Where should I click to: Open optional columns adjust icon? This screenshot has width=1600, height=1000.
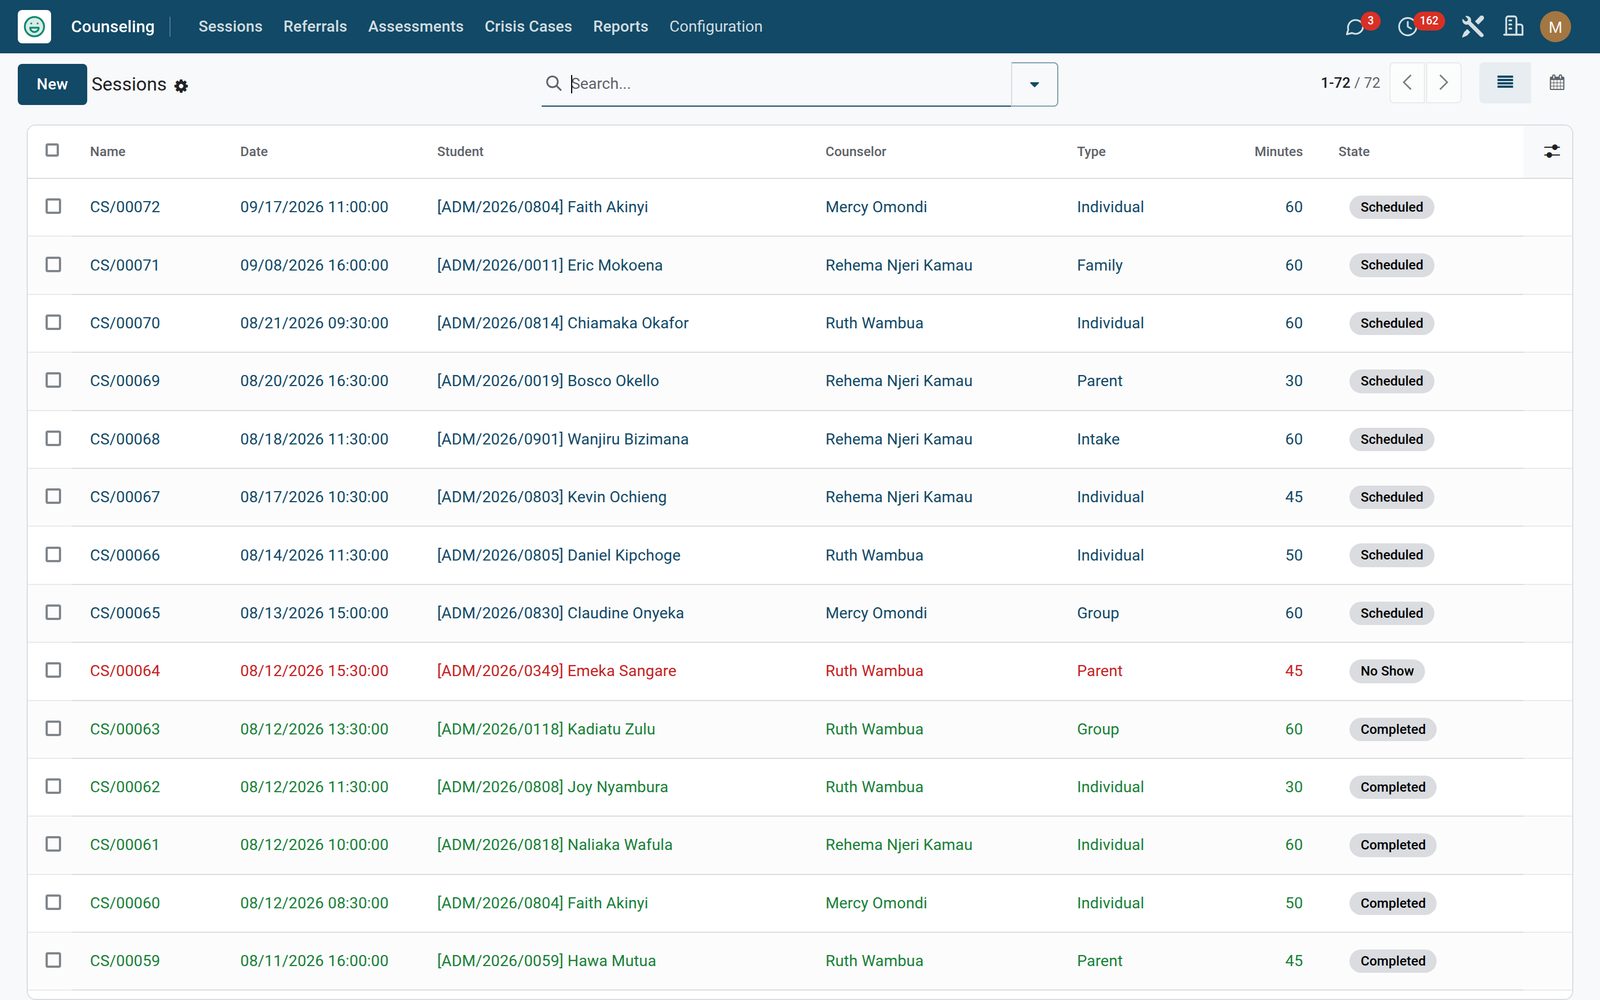click(1551, 151)
